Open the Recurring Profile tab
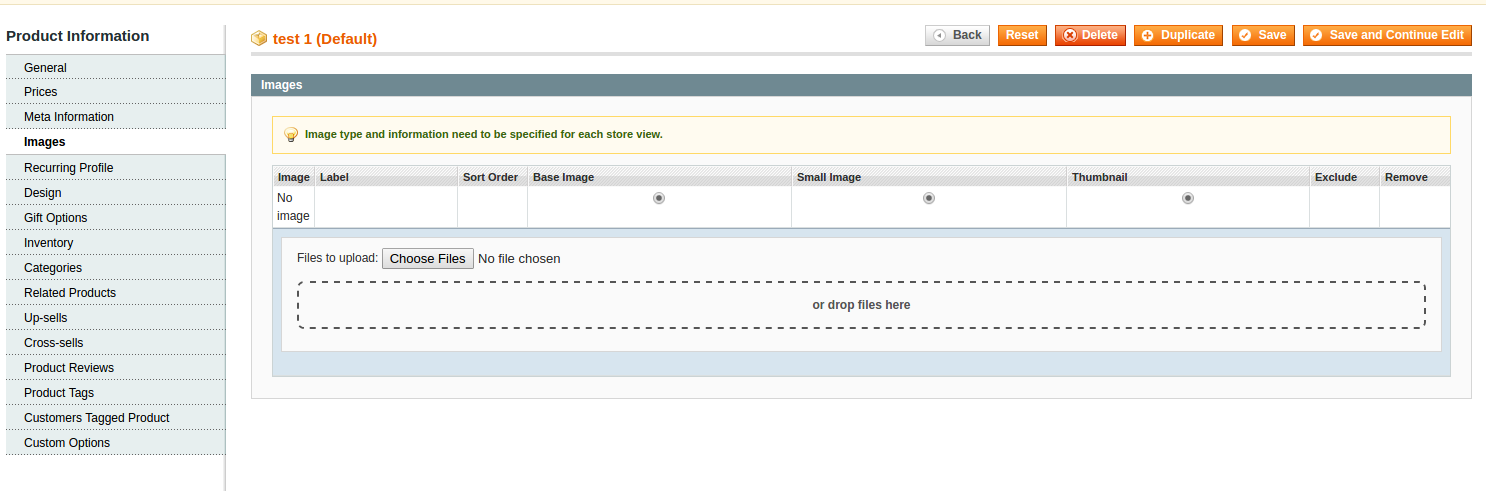 pyautogui.click(x=116, y=168)
